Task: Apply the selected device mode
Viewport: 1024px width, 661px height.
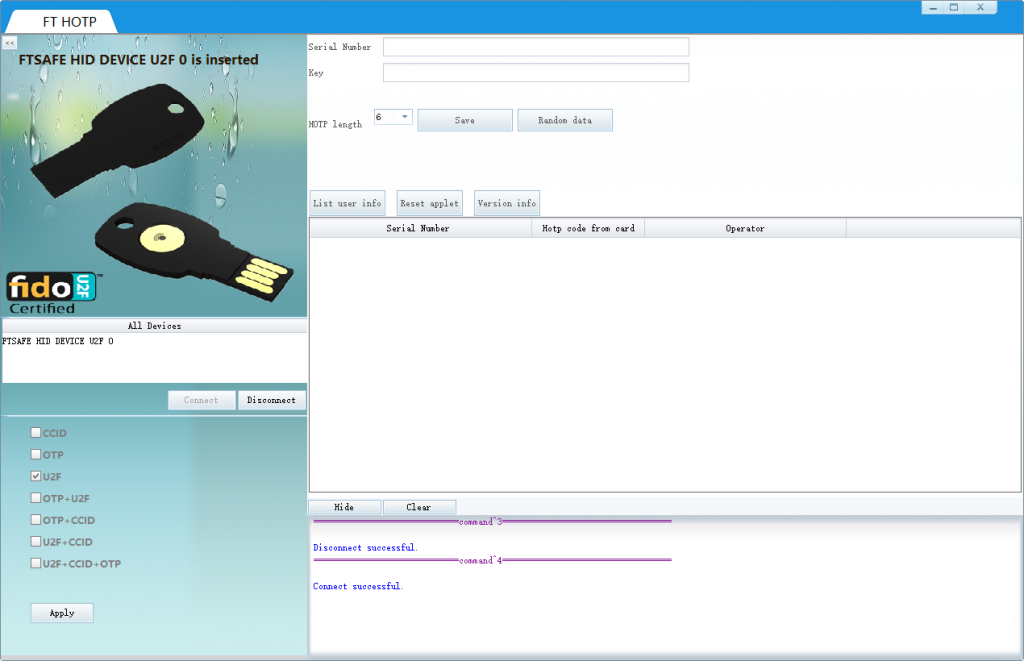Action: 61,612
